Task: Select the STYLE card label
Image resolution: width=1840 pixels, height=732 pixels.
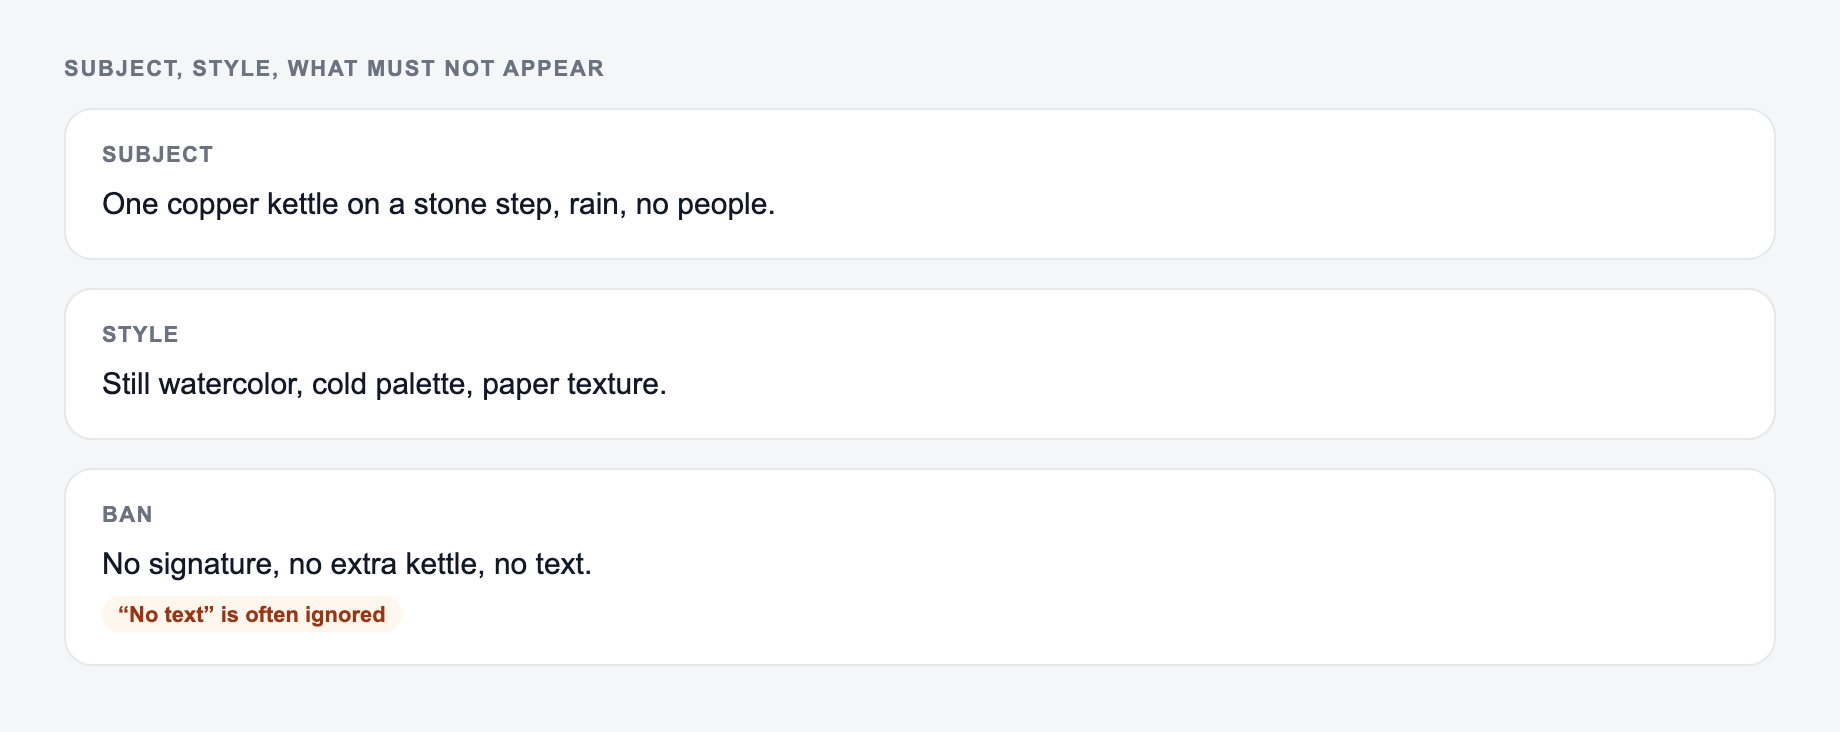Action: [140, 335]
